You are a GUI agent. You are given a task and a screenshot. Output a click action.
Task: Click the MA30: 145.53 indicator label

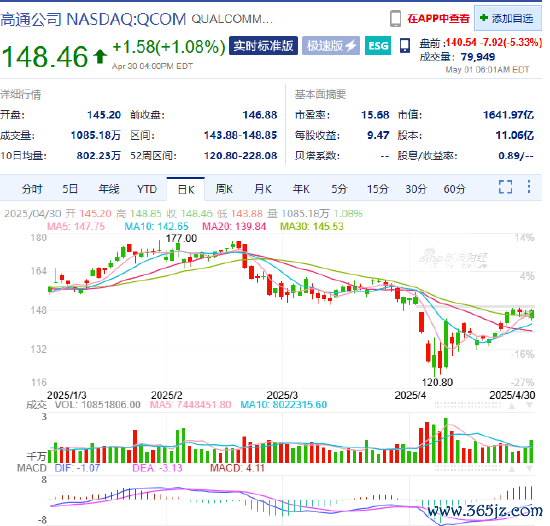point(312,226)
